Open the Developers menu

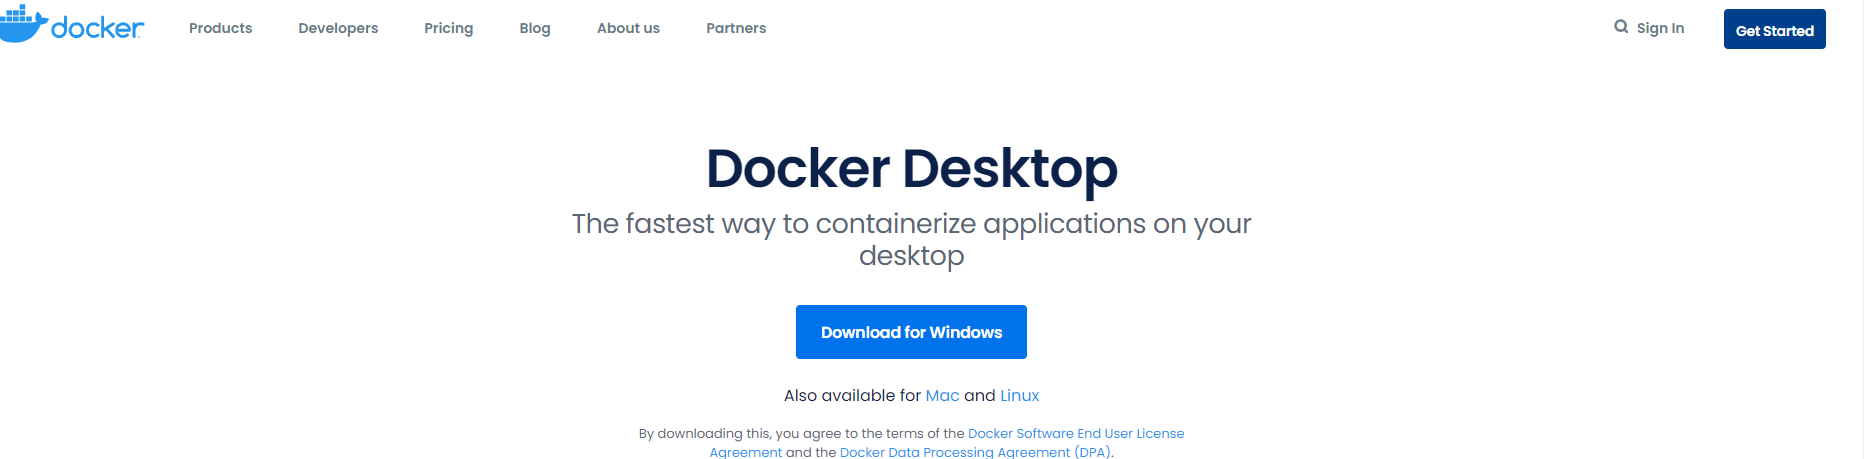(338, 28)
